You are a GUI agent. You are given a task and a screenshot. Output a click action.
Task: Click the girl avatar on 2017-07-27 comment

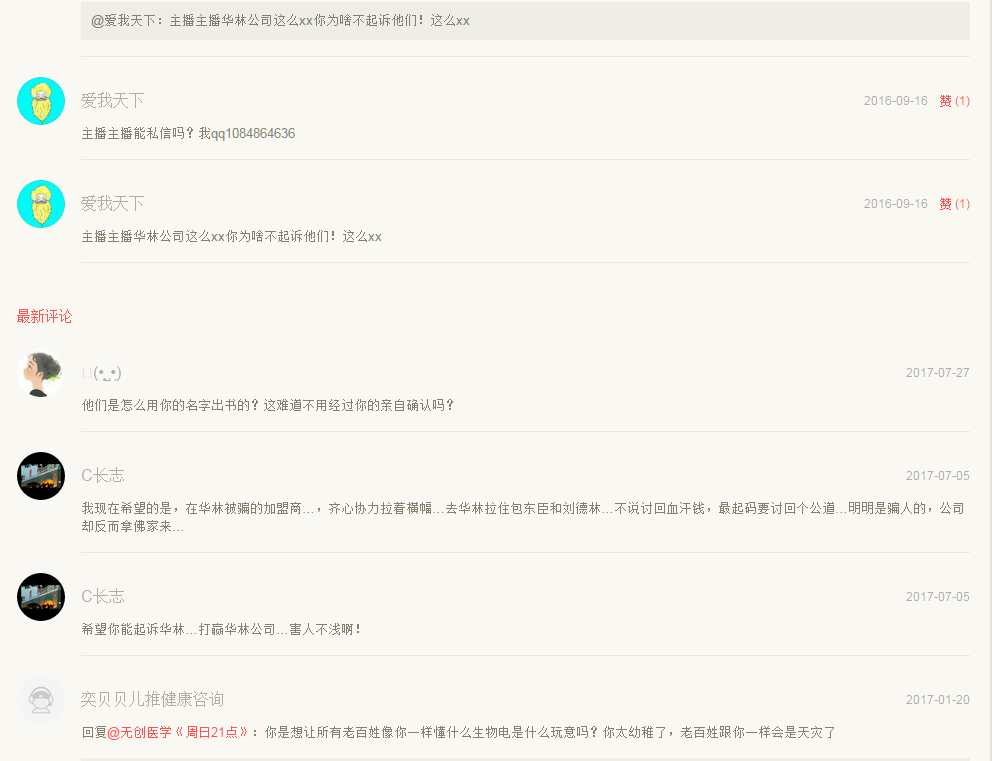coord(41,373)
